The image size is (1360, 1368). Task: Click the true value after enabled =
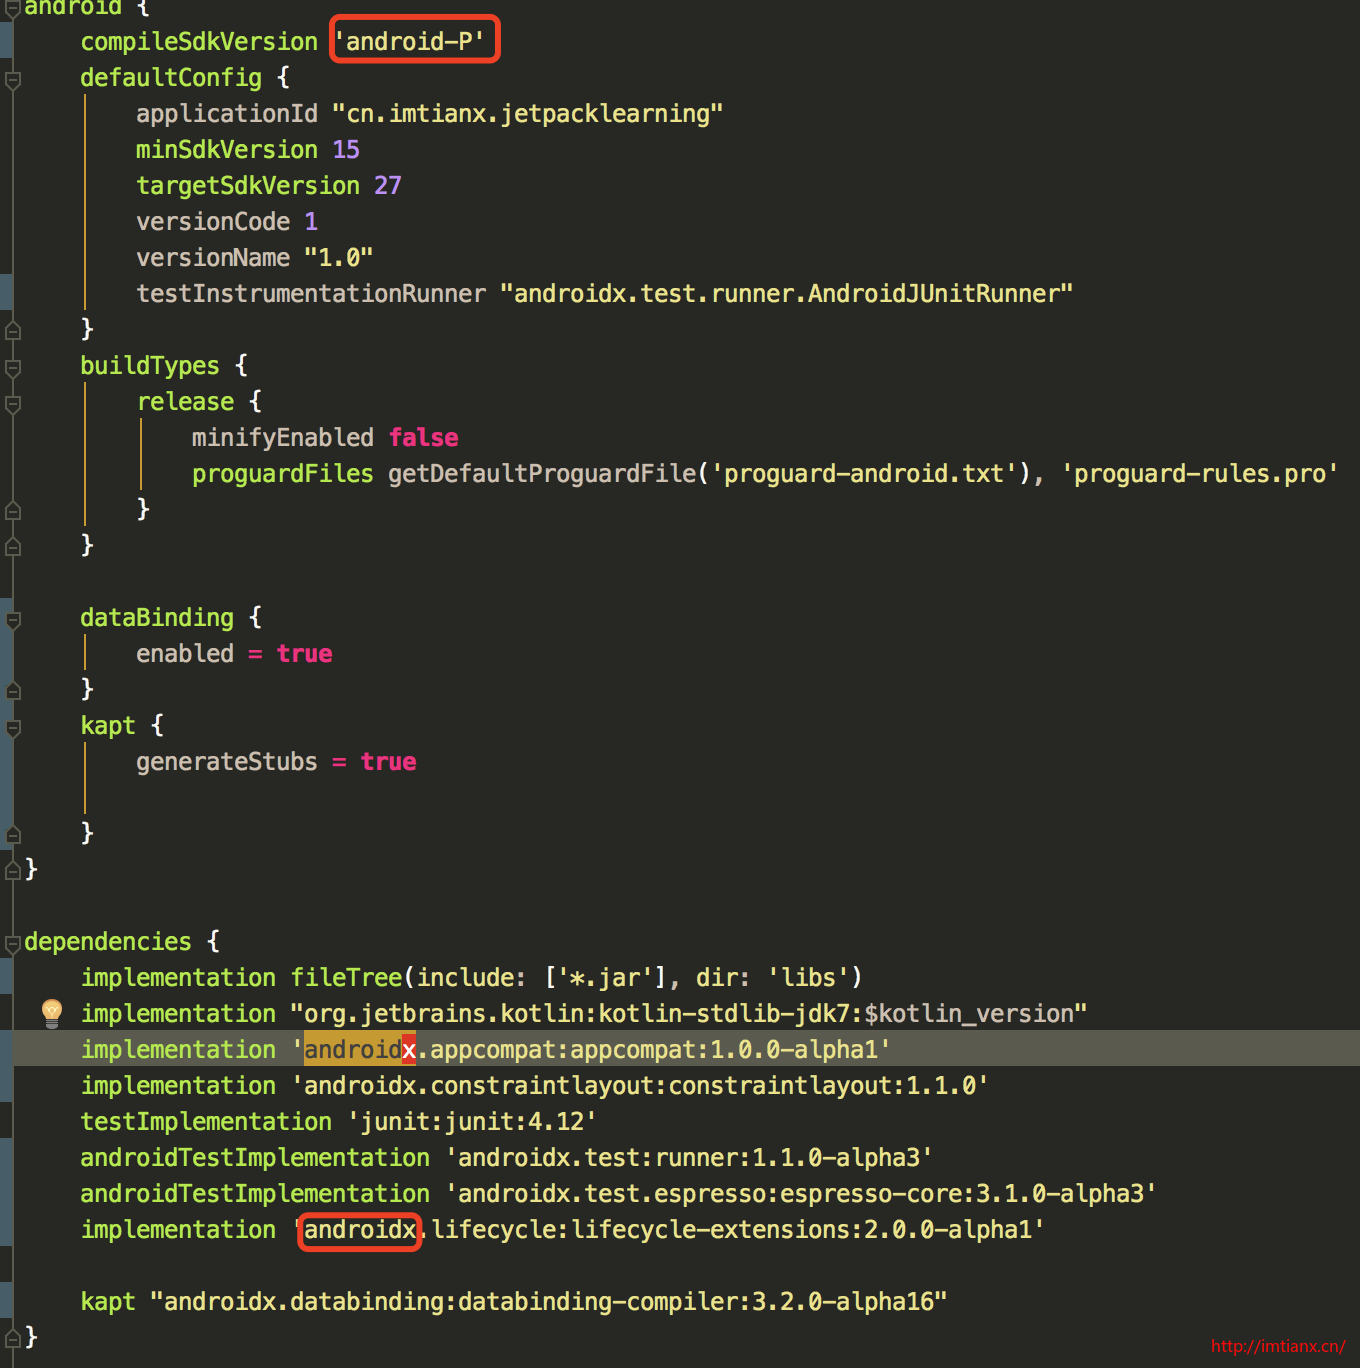click(x=304, y=653)
